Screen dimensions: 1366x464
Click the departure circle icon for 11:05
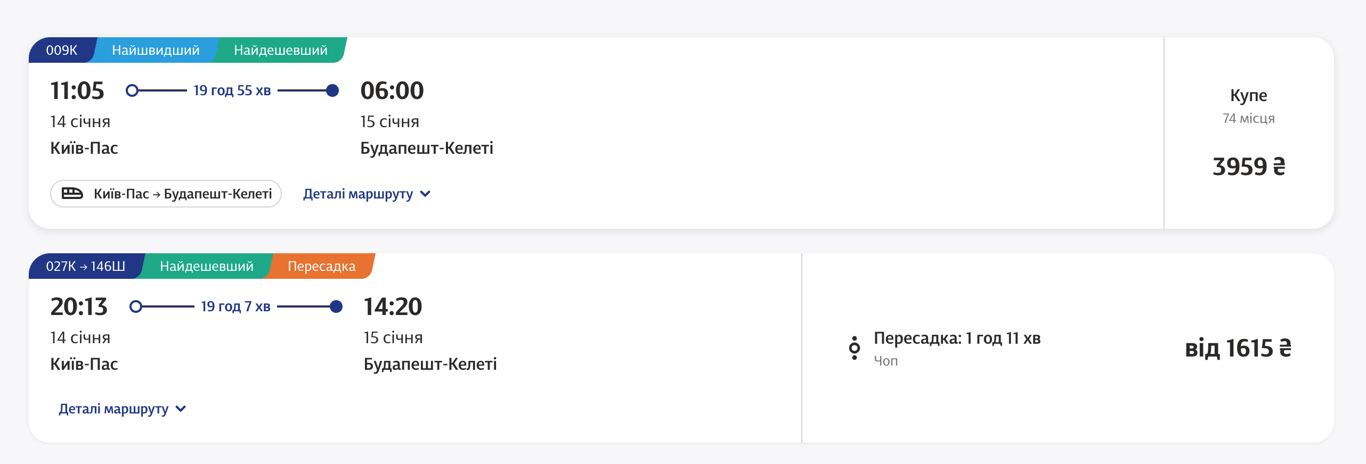(132, 91)
